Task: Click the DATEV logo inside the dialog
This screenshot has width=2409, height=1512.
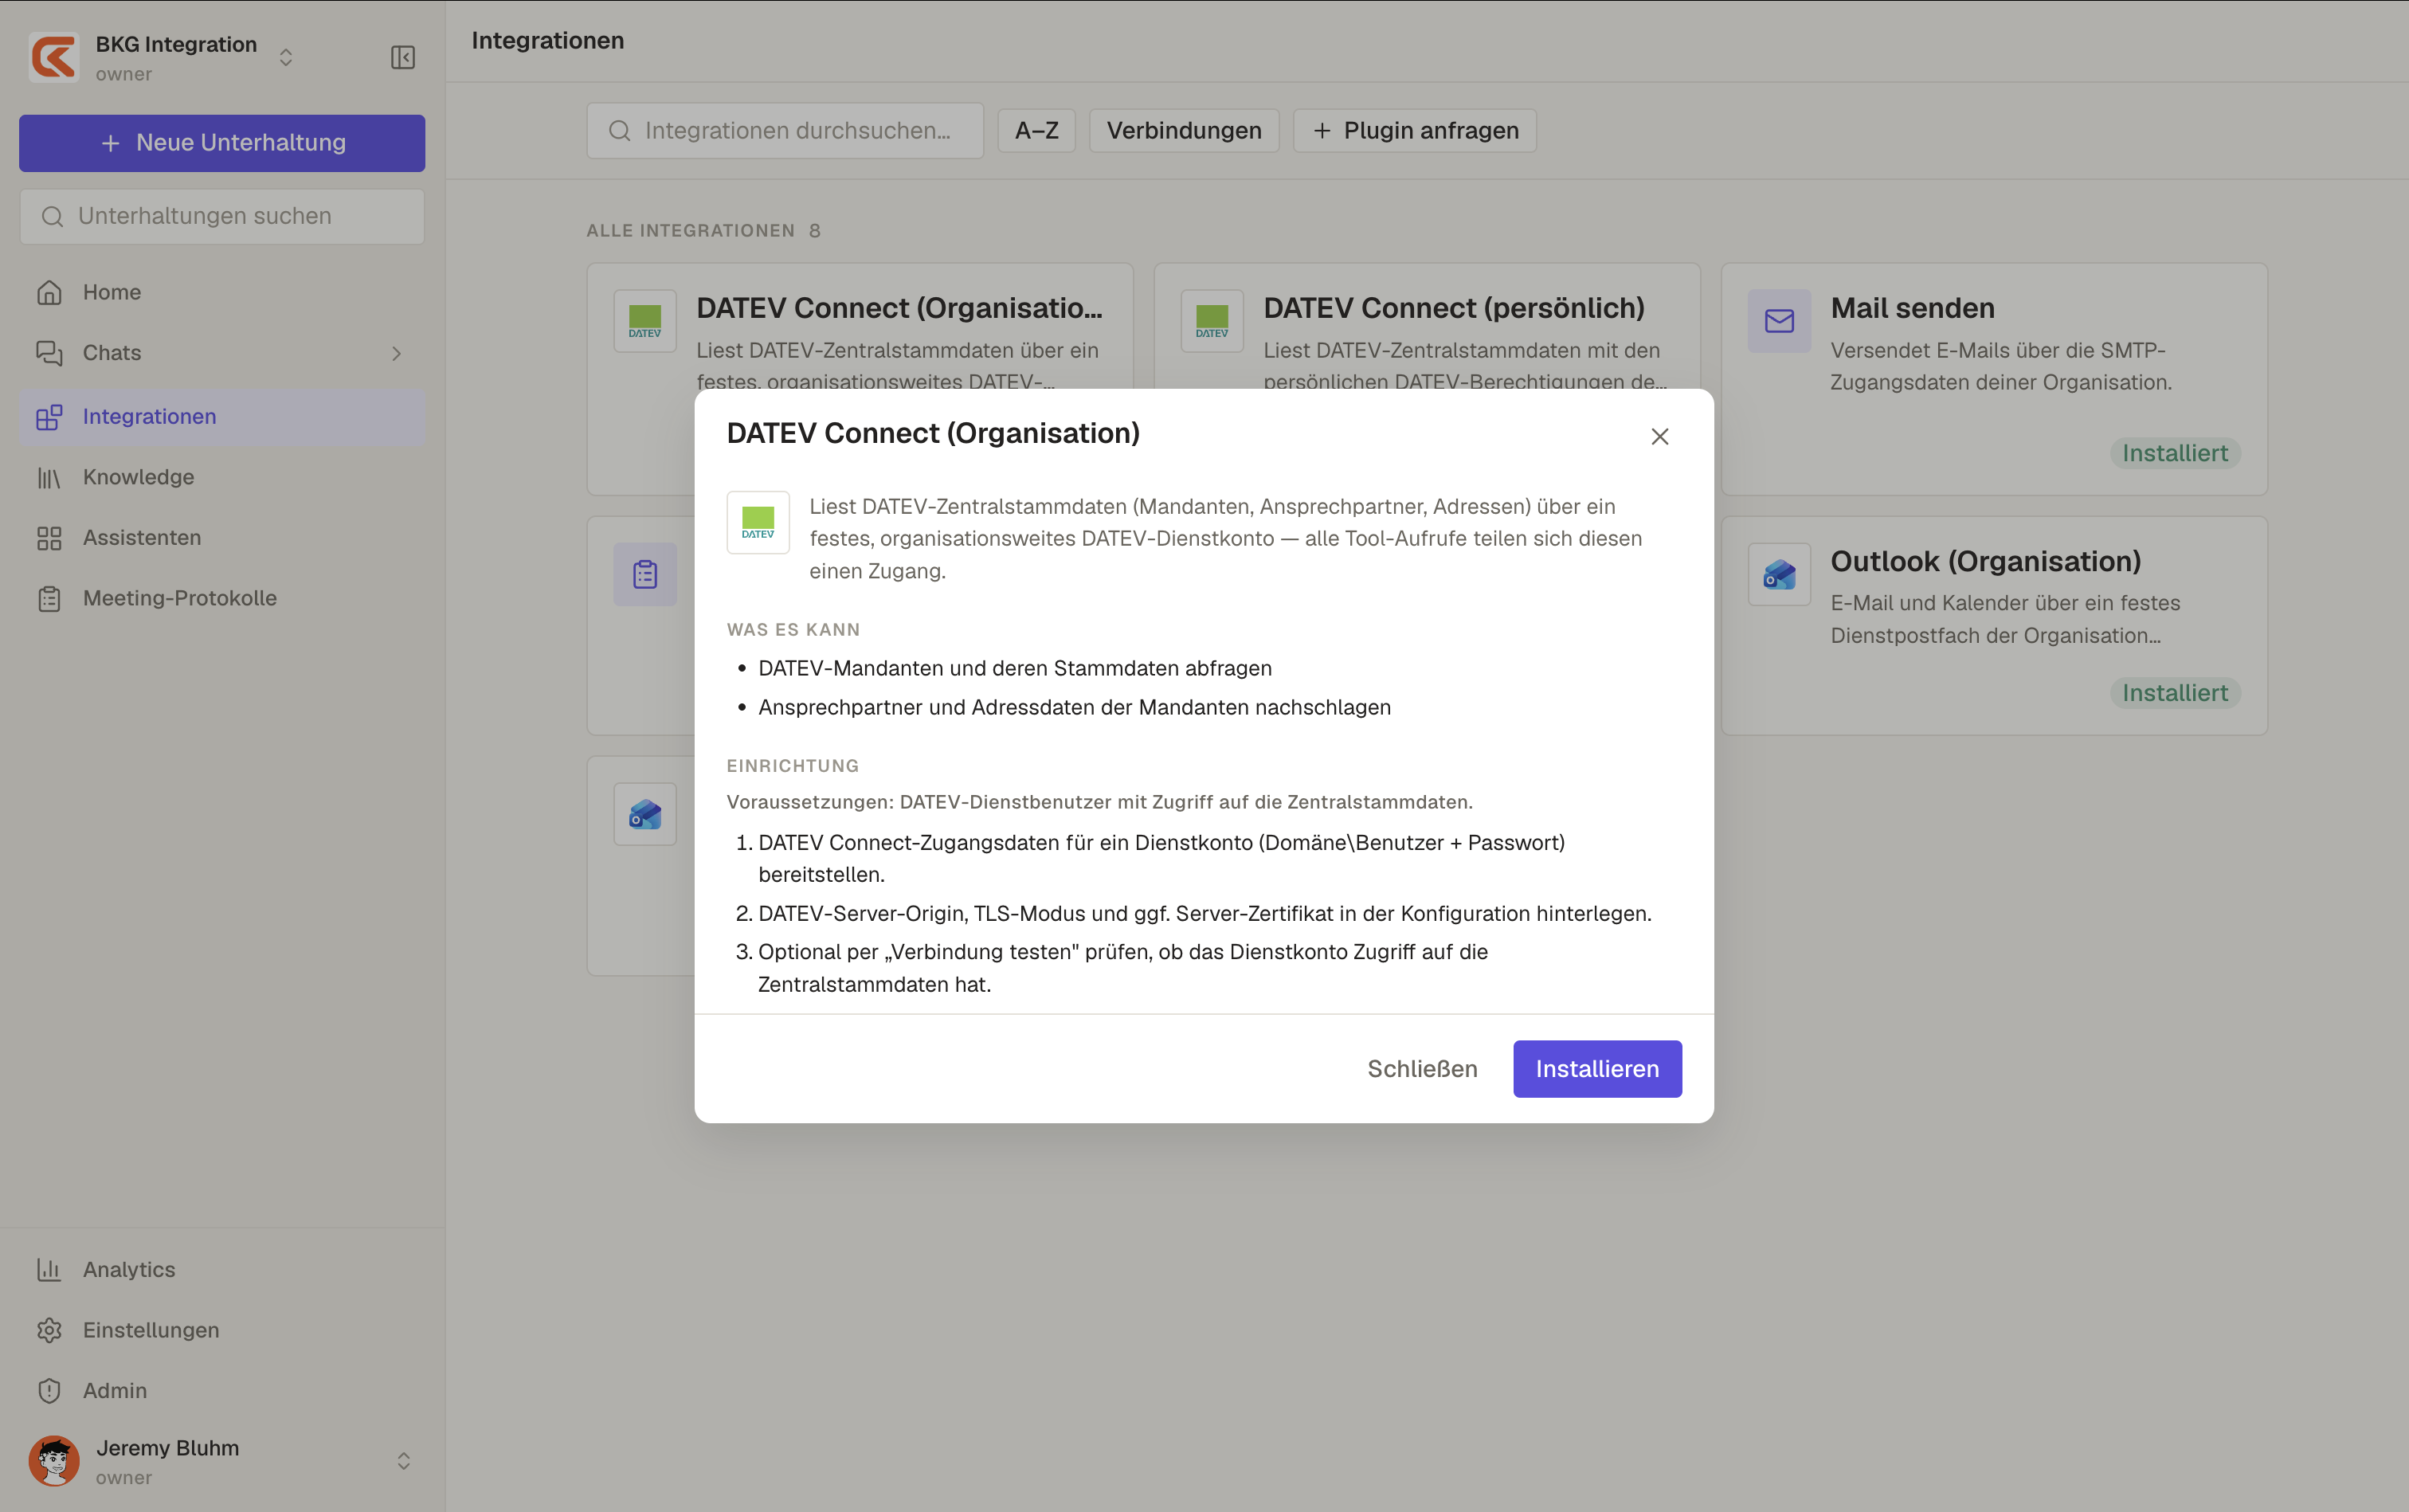Action: coord(758,522)
